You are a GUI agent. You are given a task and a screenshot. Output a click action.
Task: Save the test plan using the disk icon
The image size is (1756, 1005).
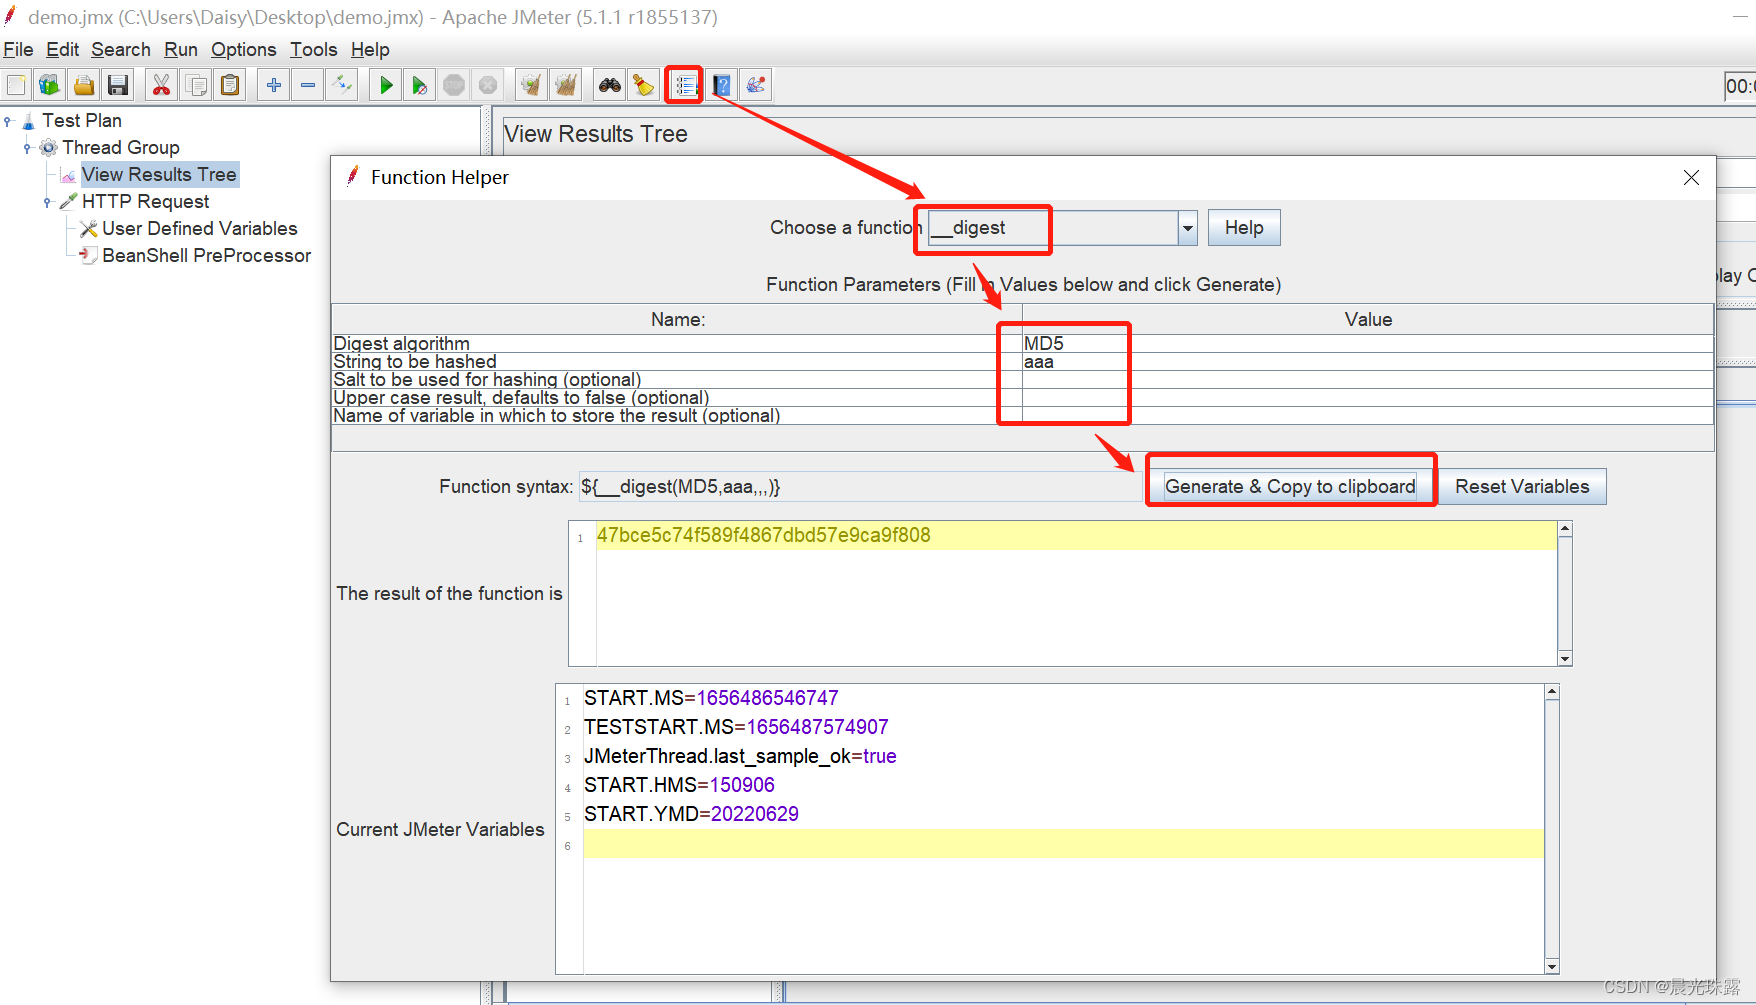pyautogui.click(x=117, y=85)
